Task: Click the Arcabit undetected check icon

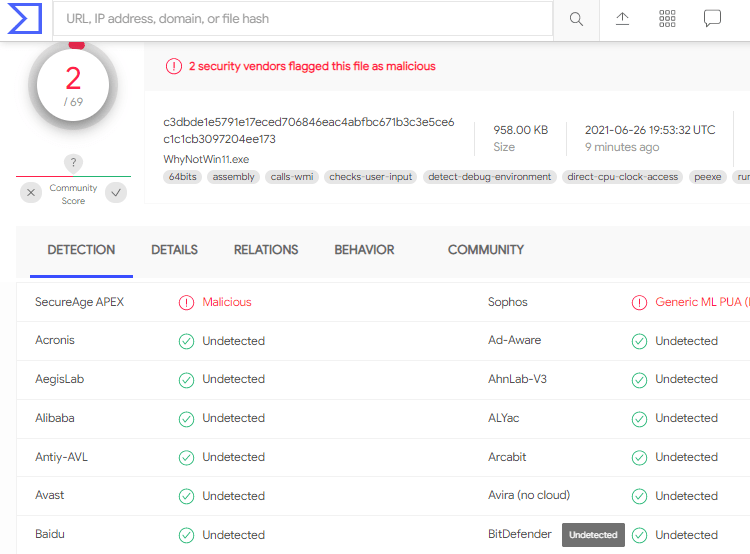Action: (639, 457)
